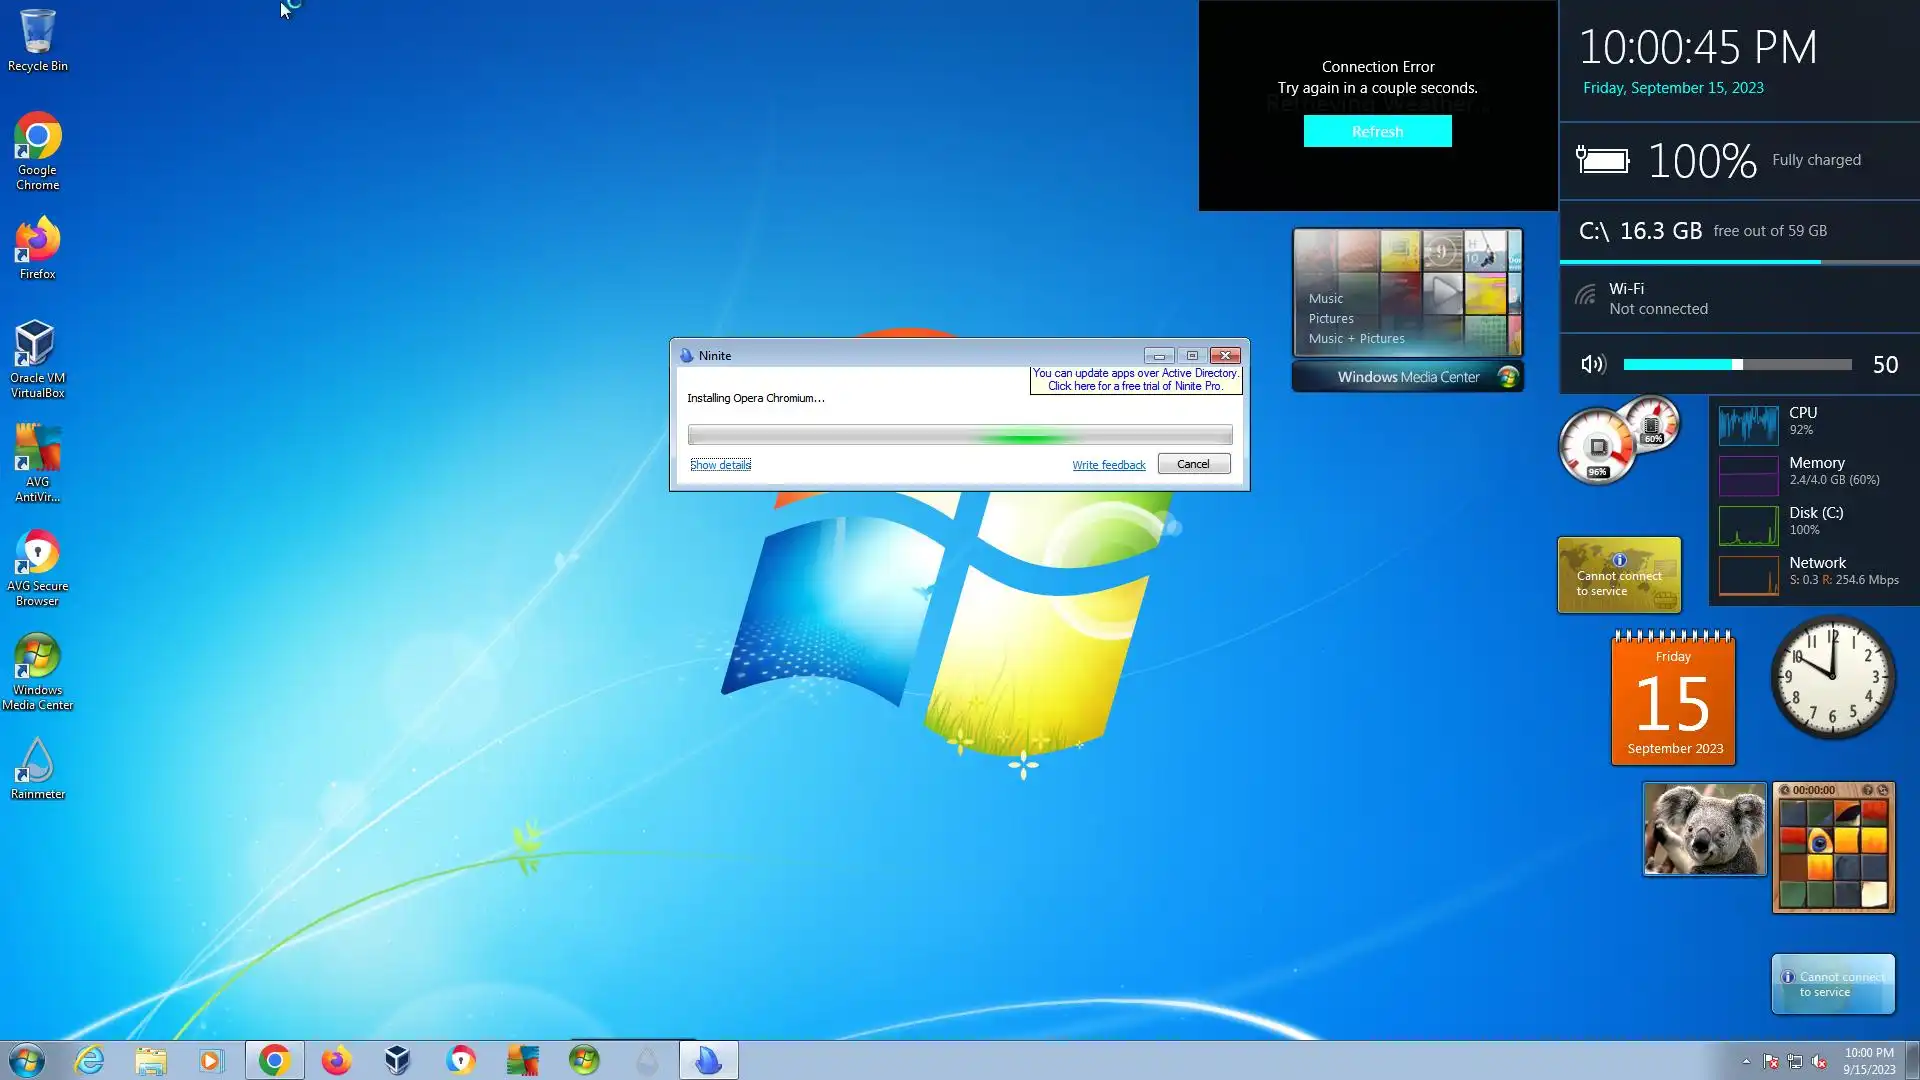
Task: Click Windows Explorer folder in taskbar
Action: (151, 1060)
